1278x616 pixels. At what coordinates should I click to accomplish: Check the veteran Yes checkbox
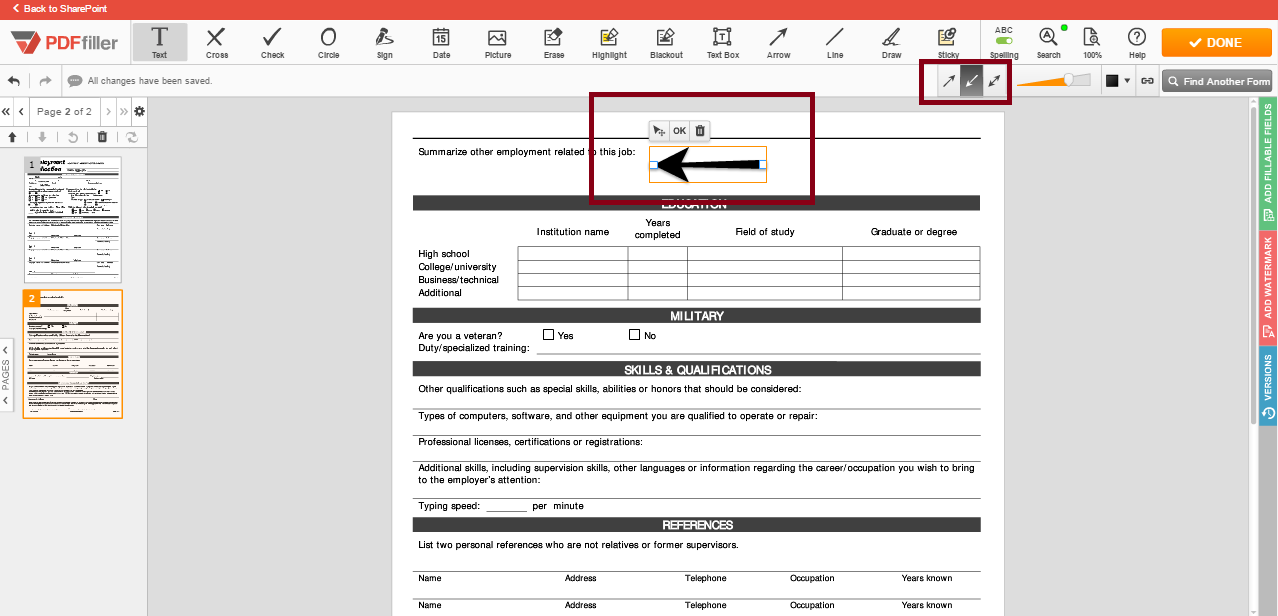click(548, 335)
